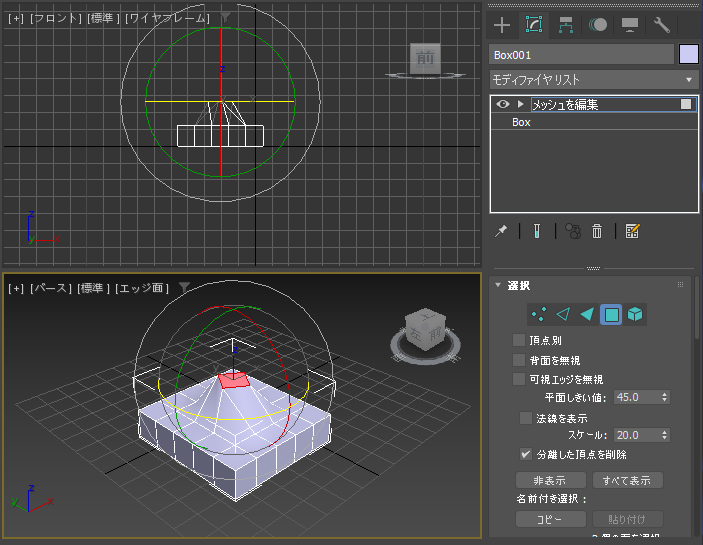Click the すべて表示 button
703x545 pixels.
click(x=628, y=480)
